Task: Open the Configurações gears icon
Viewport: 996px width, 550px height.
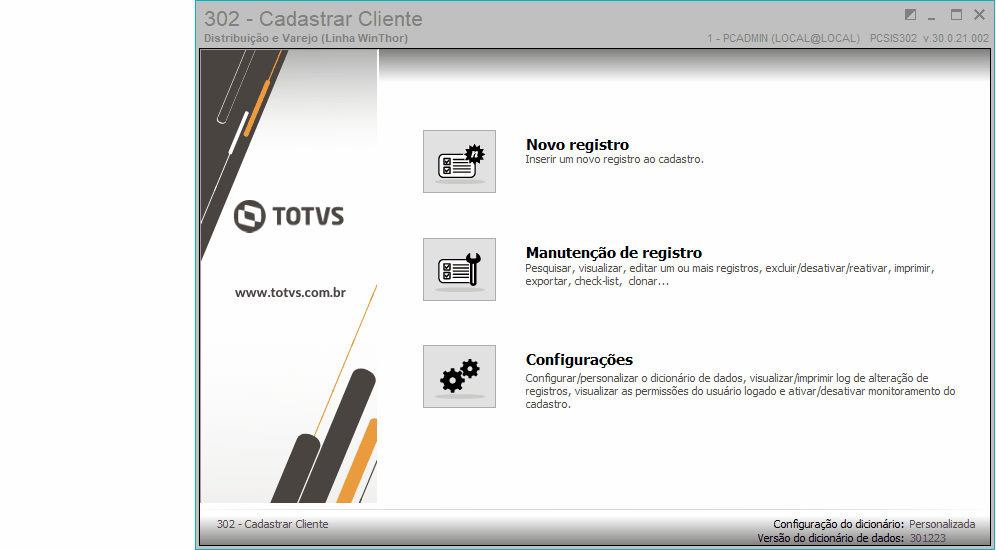Action: pos(459,377)
